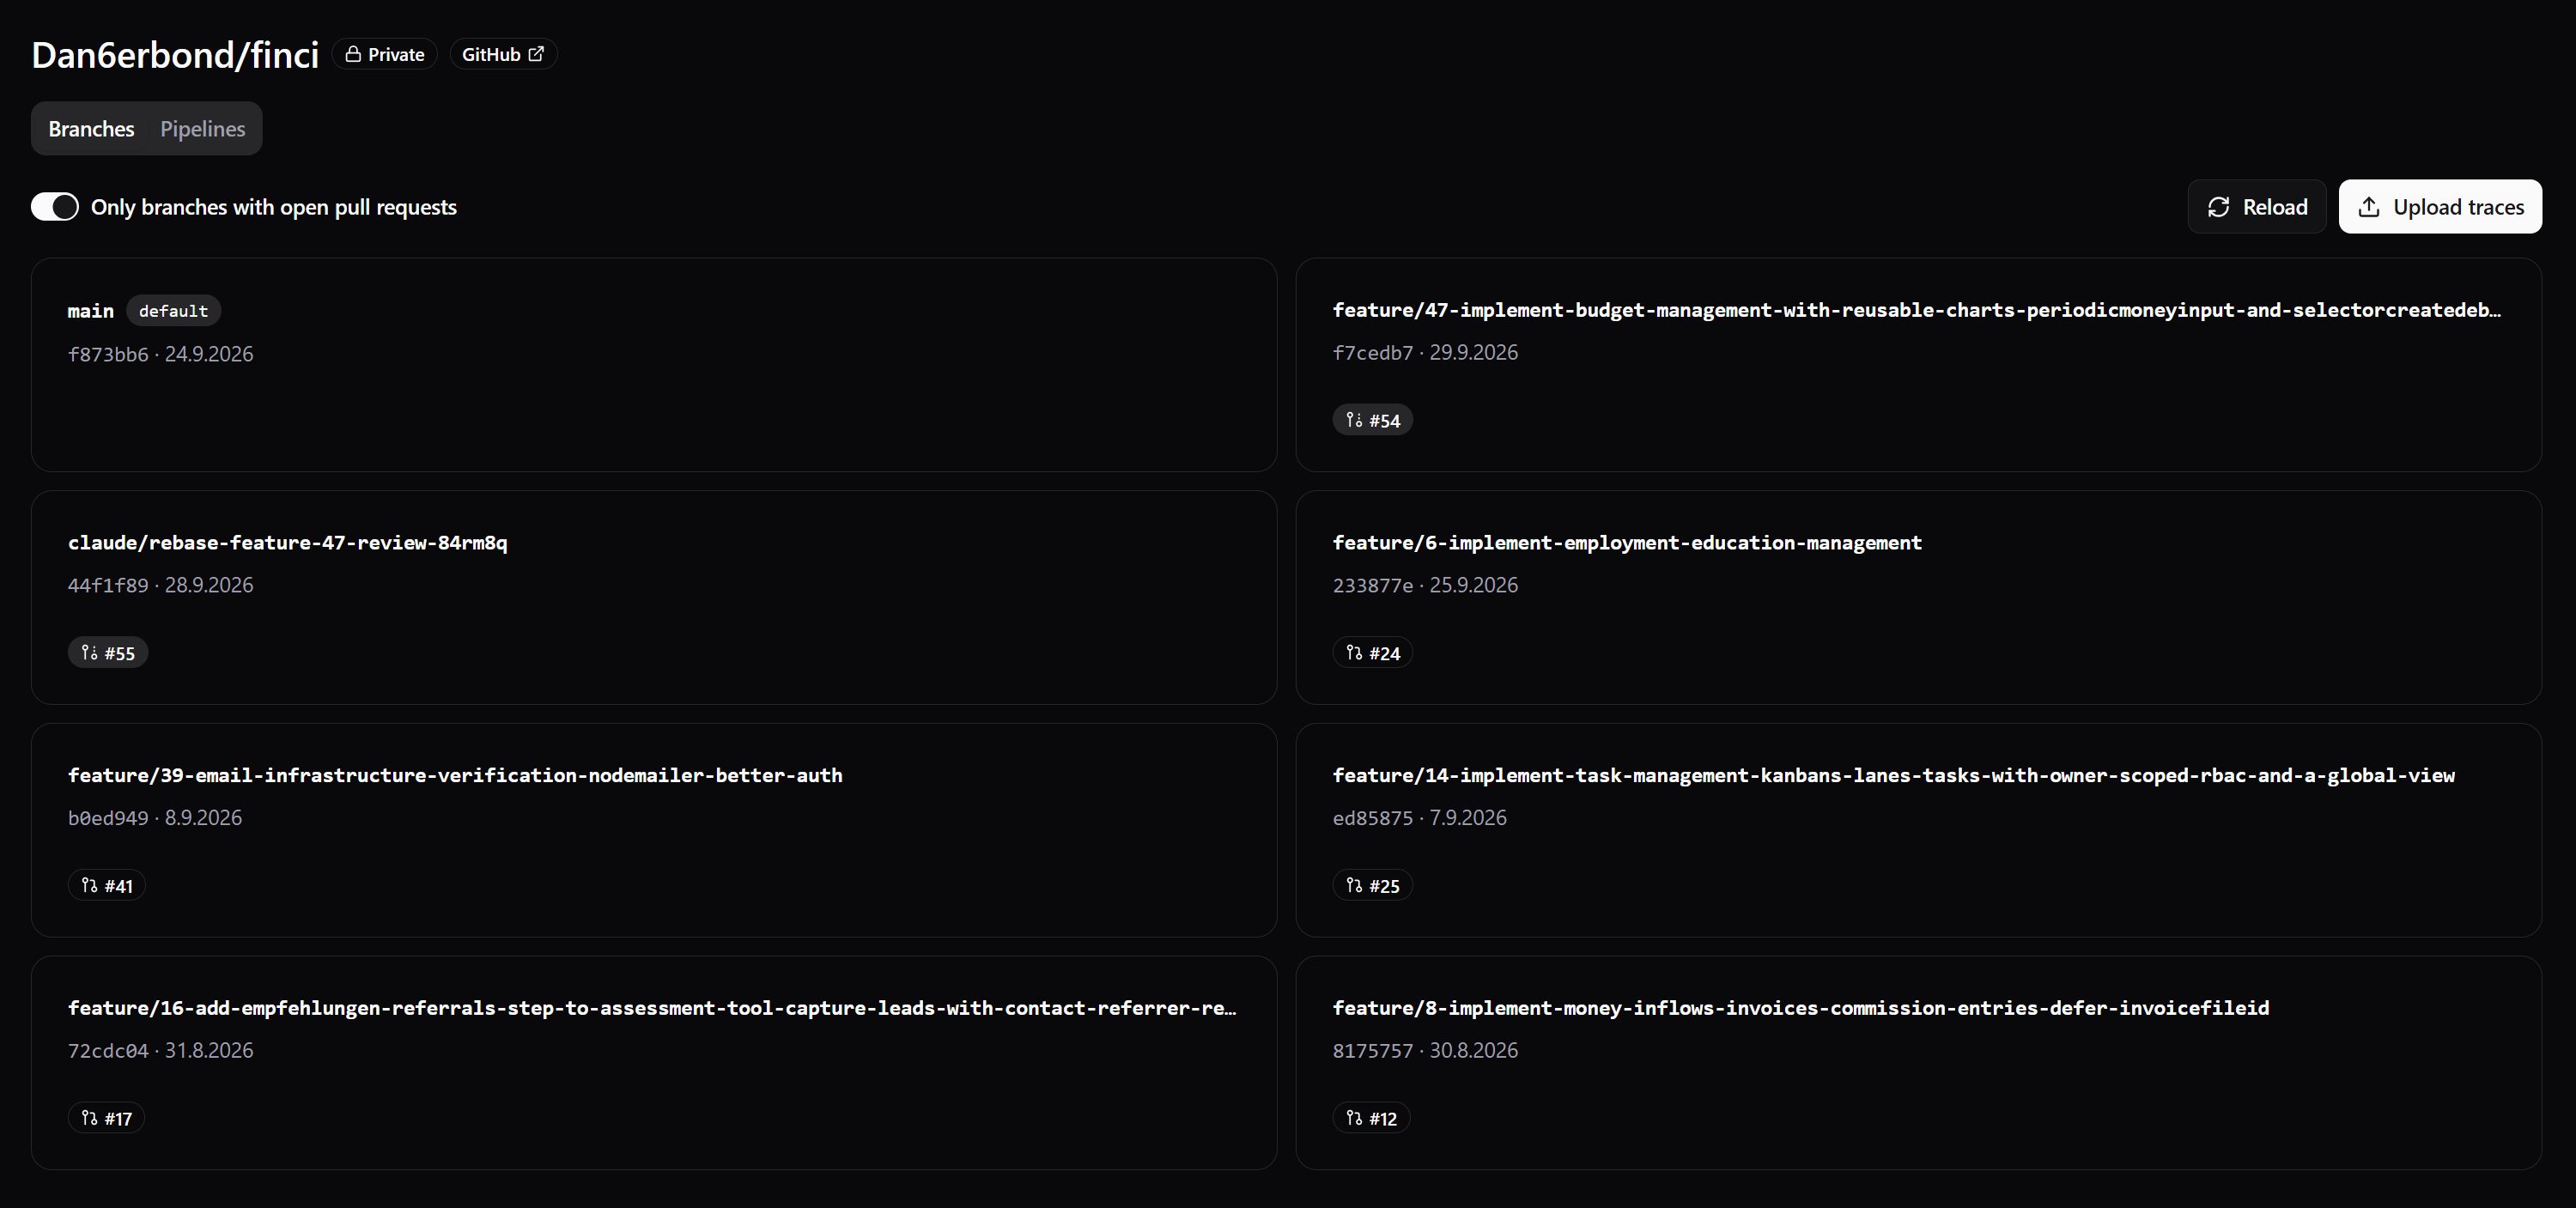Open pull request #12 badge
2576x1208 pixels.
[1371, 1118]
